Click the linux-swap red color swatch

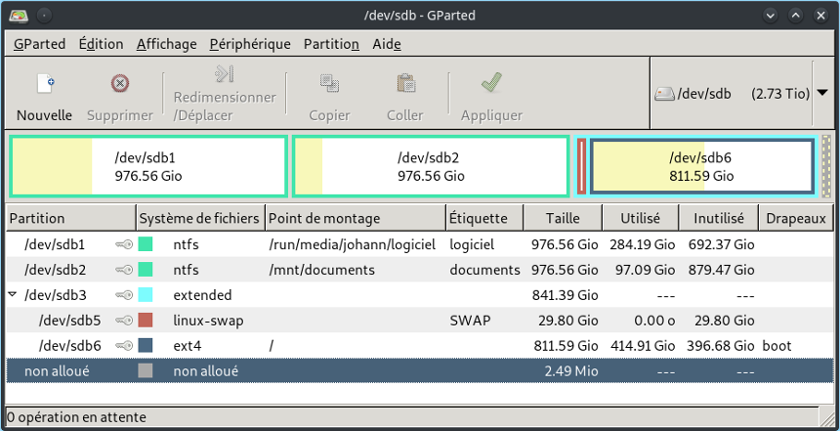(146, 320)
